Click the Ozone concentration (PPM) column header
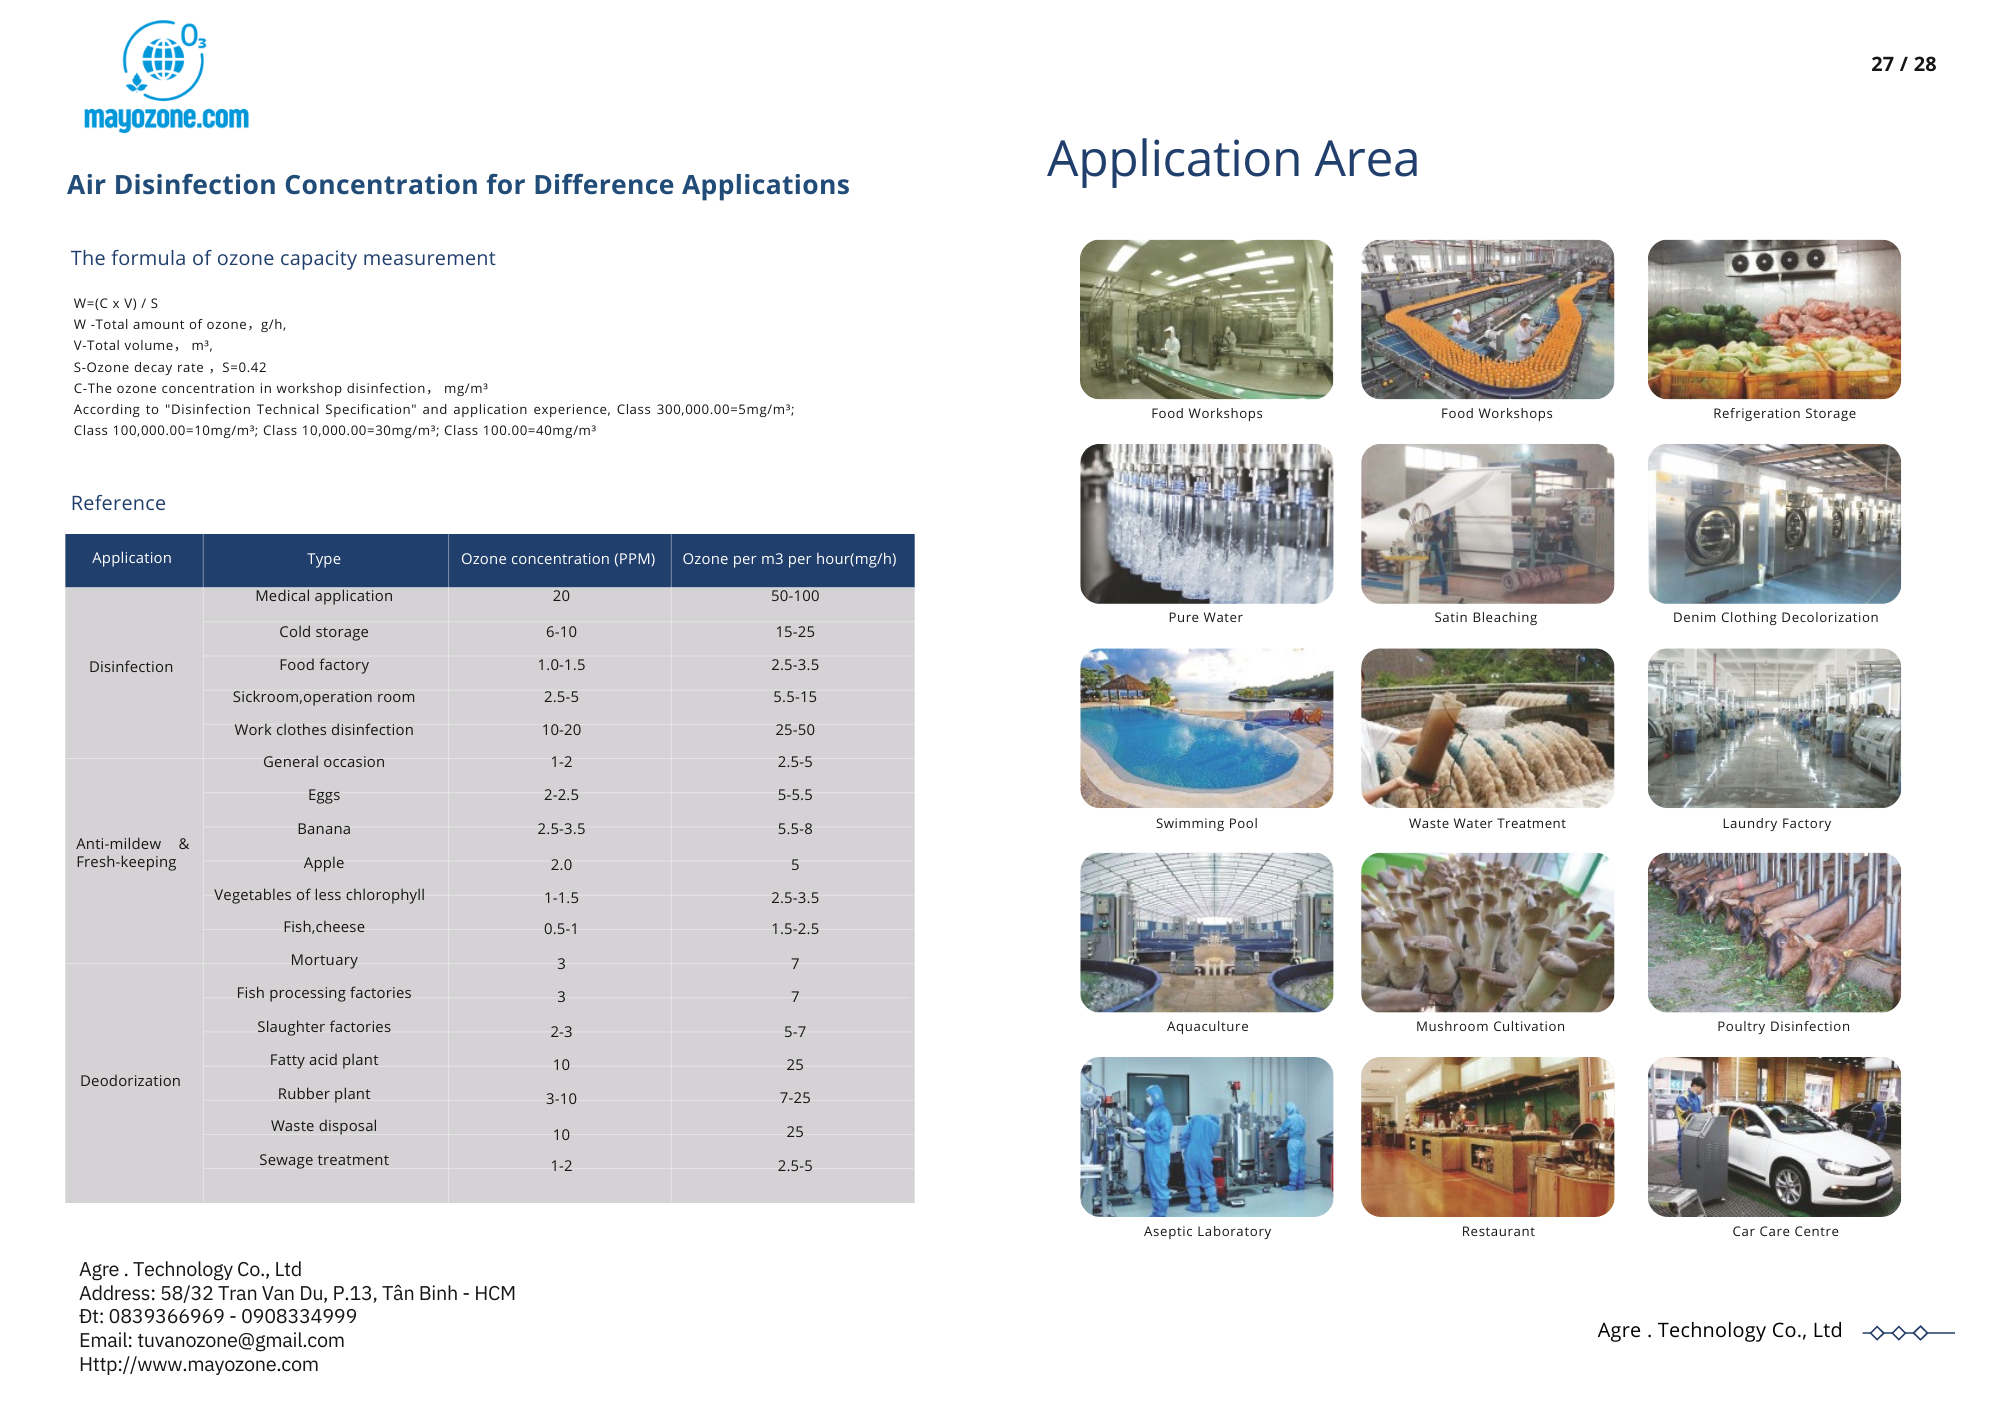The height and width of the screenshot is (1422, 2000). pos(558,559)
